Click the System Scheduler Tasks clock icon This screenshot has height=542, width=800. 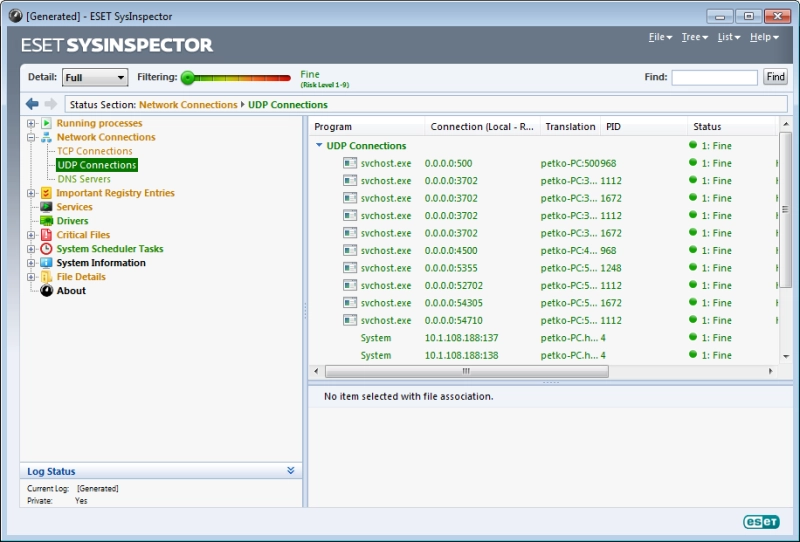[46, 249]
